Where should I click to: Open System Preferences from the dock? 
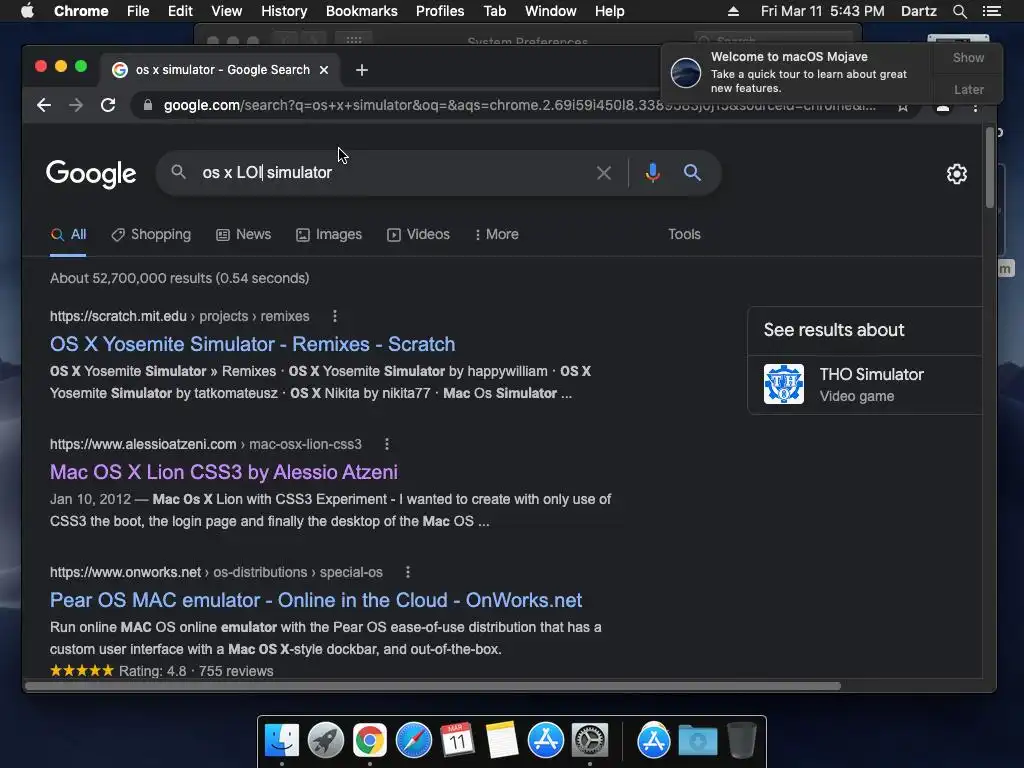[x=590, y=741]
